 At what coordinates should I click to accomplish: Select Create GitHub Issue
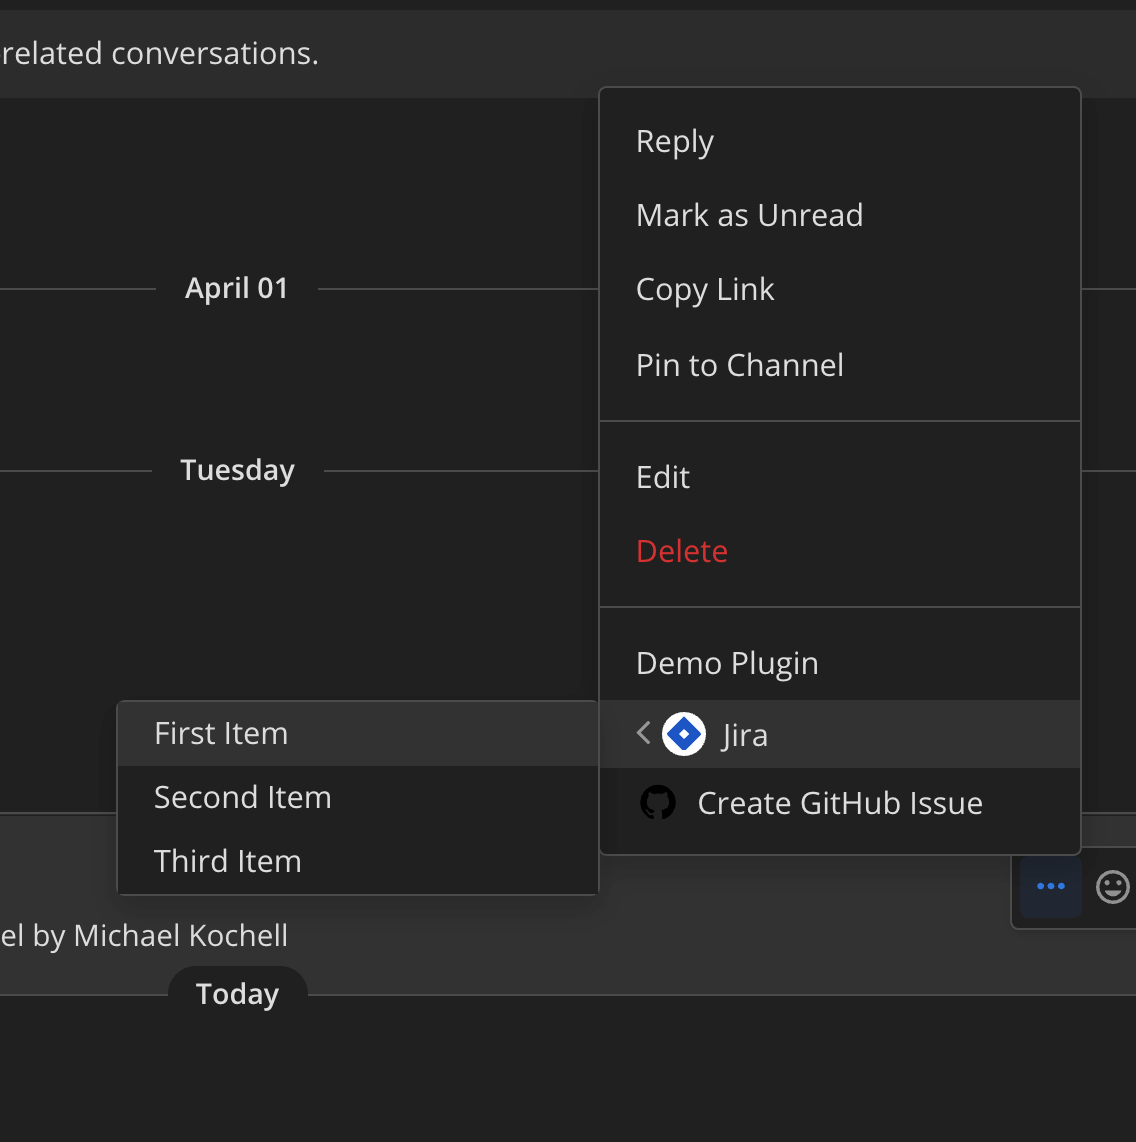coord(840,802)
